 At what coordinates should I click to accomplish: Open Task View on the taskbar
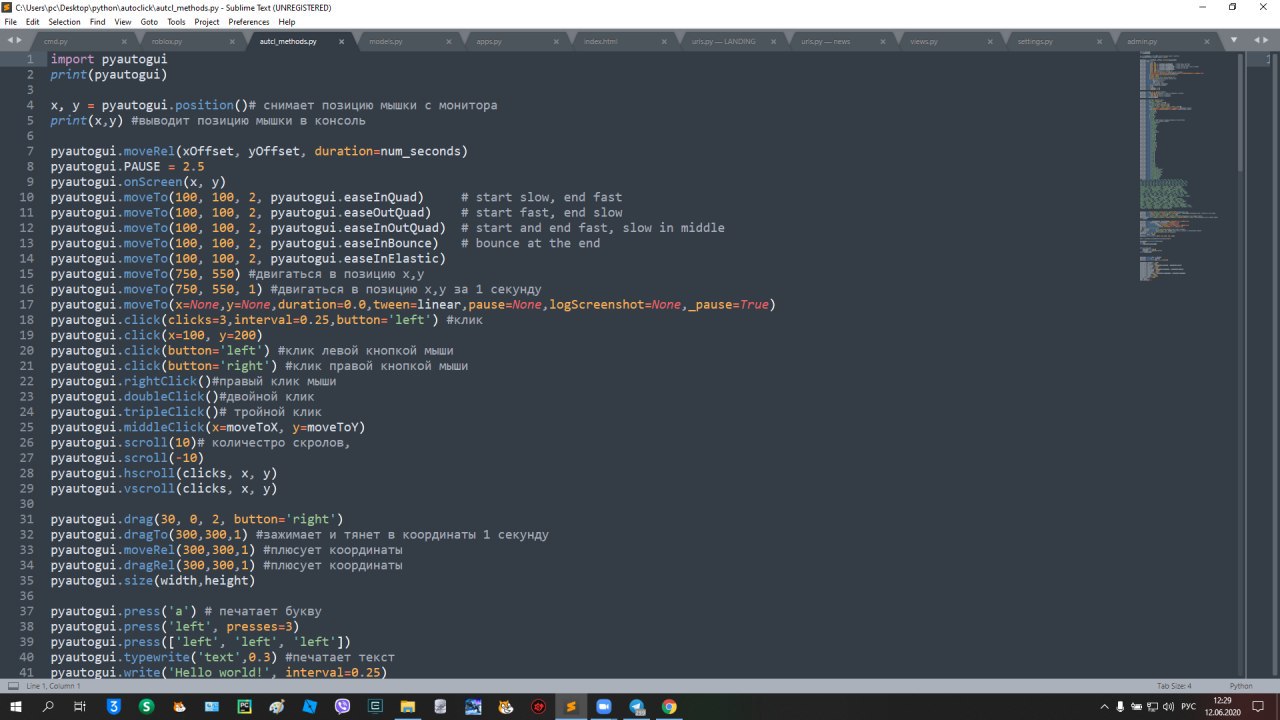click(80, 706)
